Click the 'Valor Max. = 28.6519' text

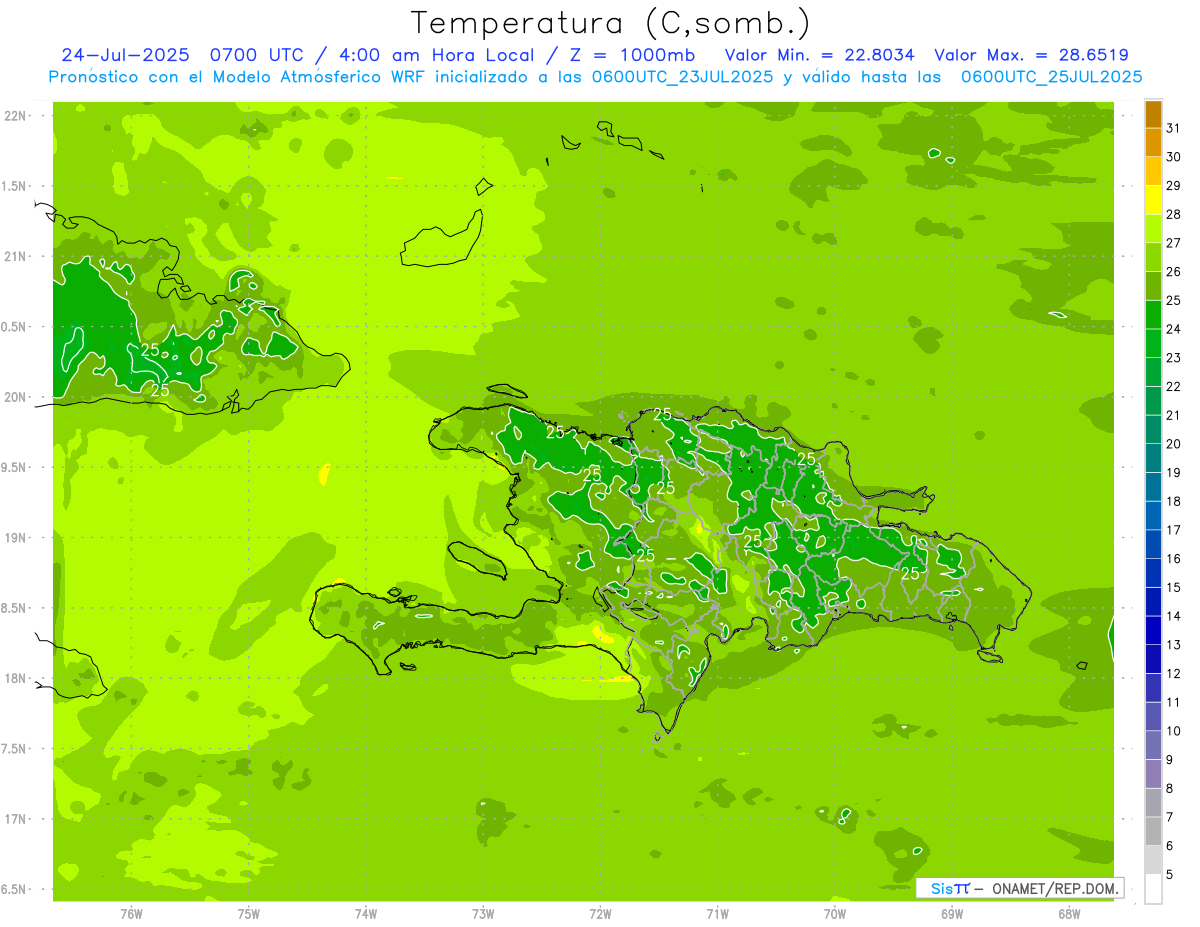[1031, 55]
